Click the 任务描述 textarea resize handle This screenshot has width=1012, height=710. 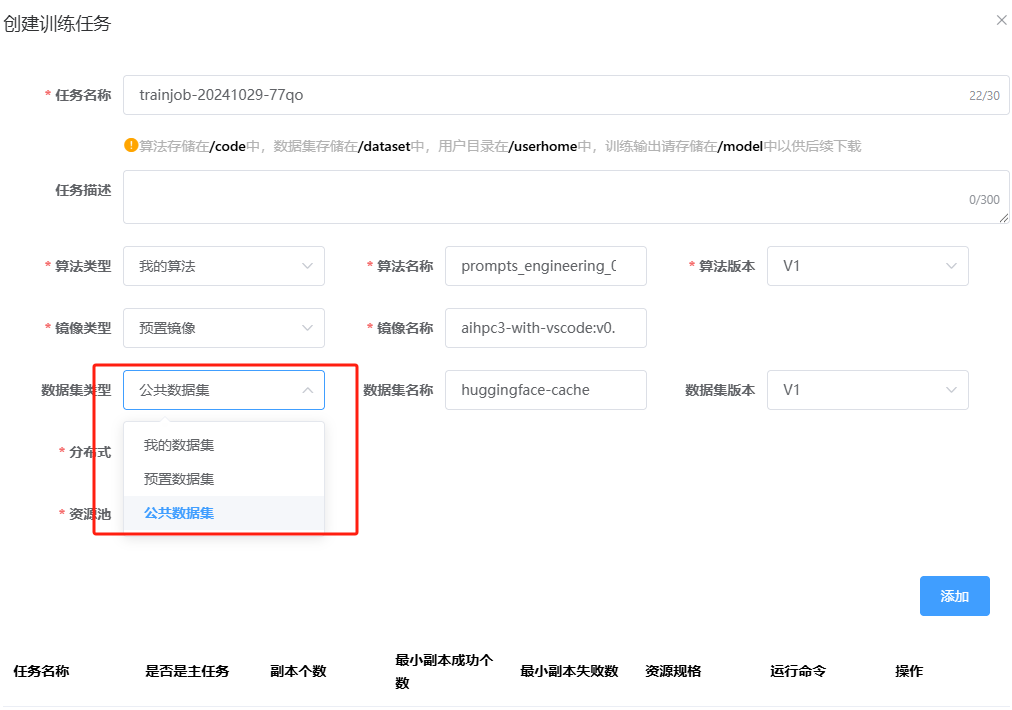point(1003,217)
